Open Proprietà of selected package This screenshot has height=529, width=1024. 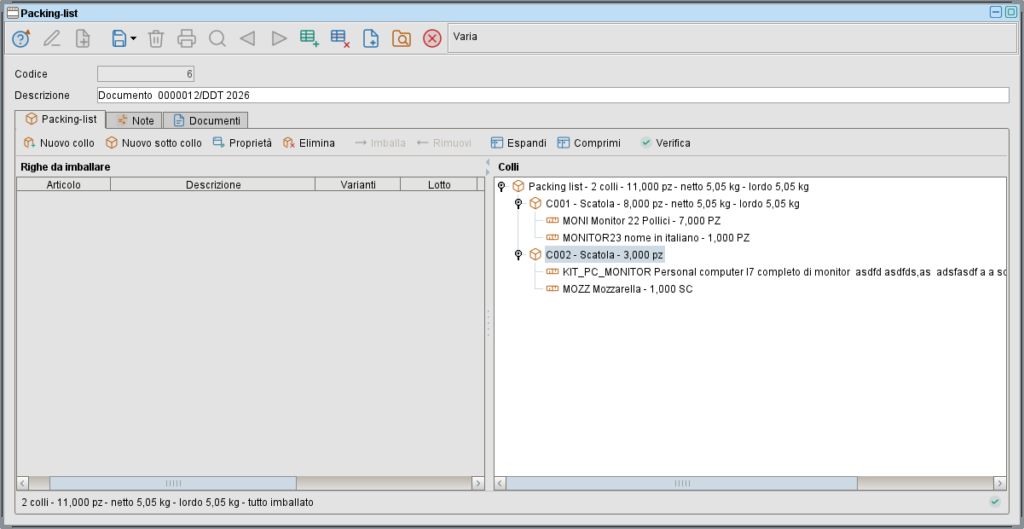click(242, 142)
